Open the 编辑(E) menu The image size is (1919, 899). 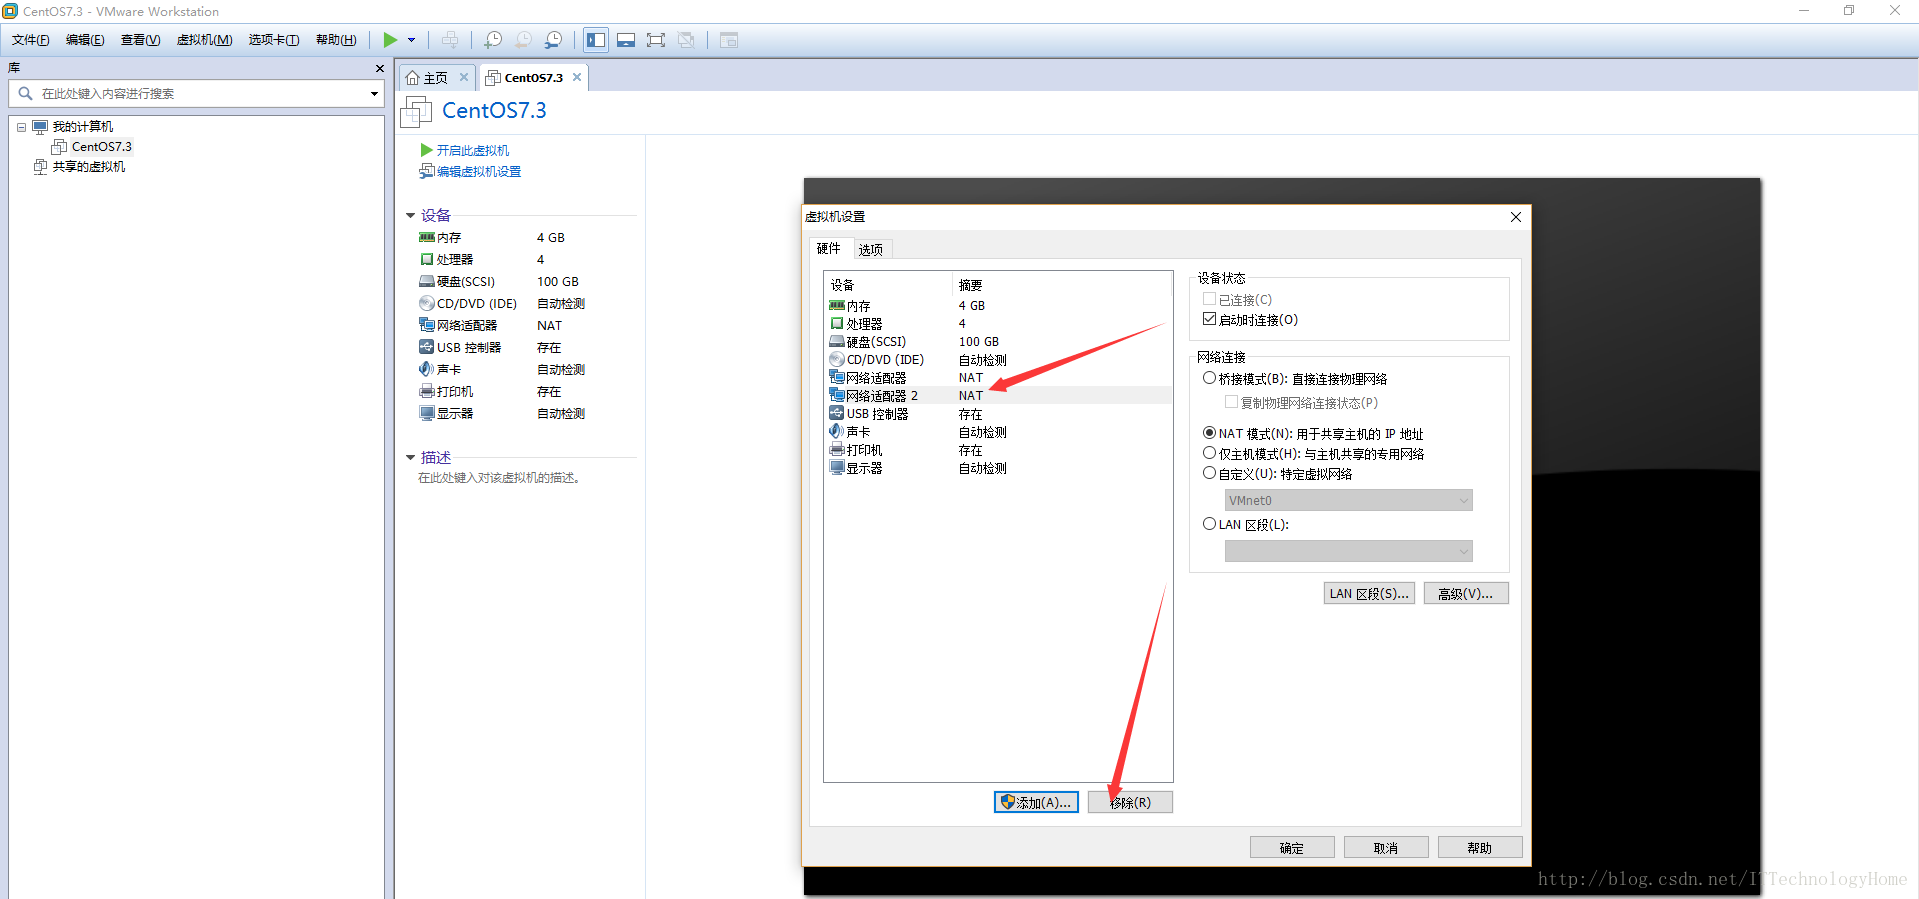85,40
